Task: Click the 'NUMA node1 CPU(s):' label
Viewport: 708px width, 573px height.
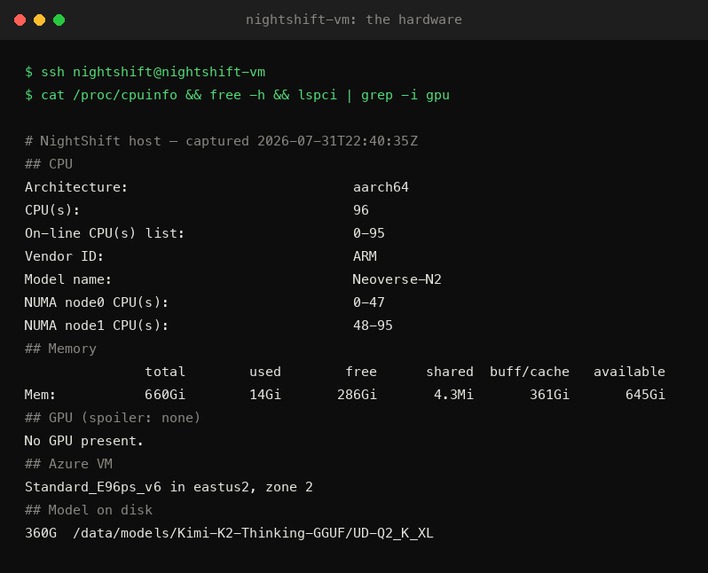Action: (97, 325)
